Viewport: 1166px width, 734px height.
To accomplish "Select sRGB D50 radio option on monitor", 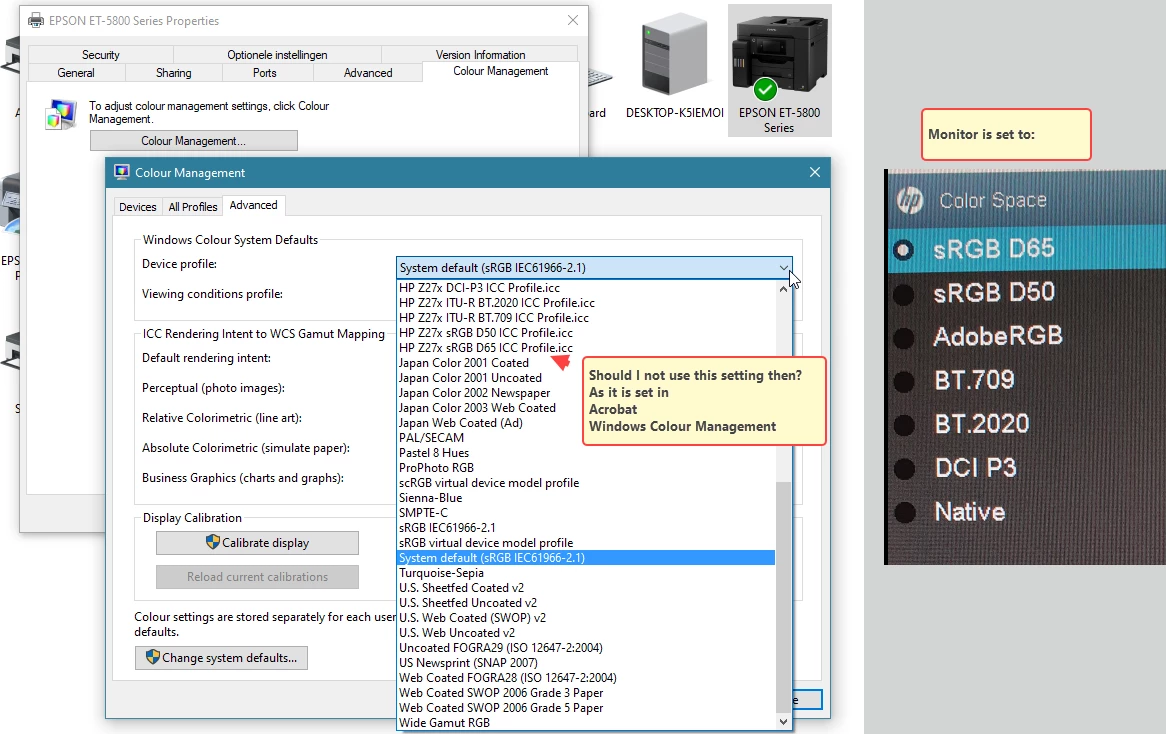I will tap(904, 294).
